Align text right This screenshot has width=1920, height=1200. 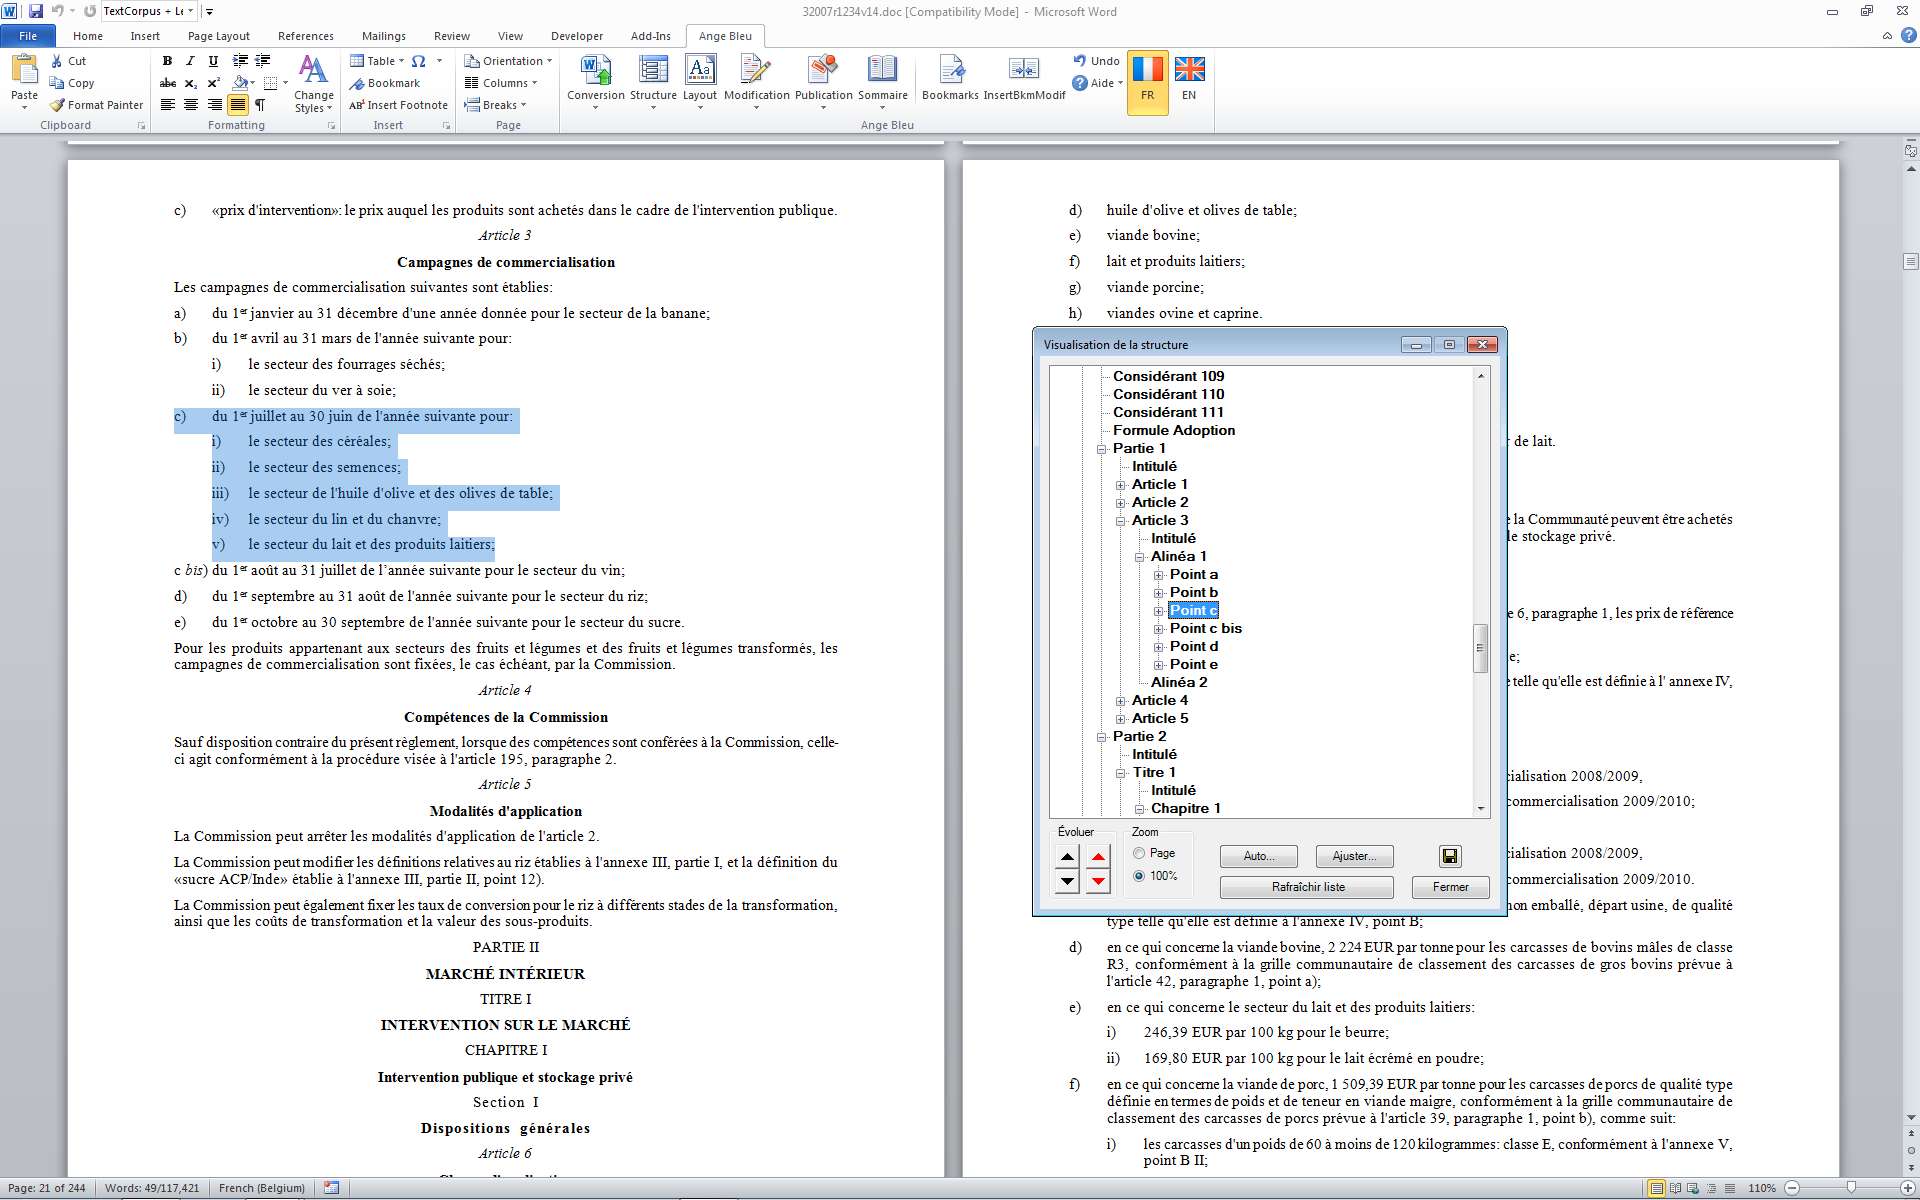coord(214,105)
